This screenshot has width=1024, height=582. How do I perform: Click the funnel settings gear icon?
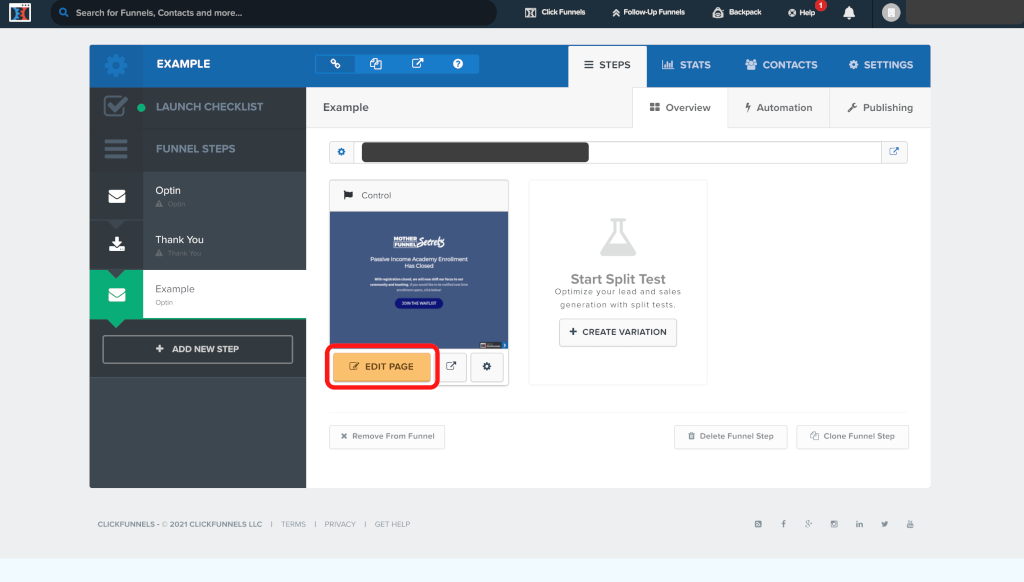(x=116, y=65)
